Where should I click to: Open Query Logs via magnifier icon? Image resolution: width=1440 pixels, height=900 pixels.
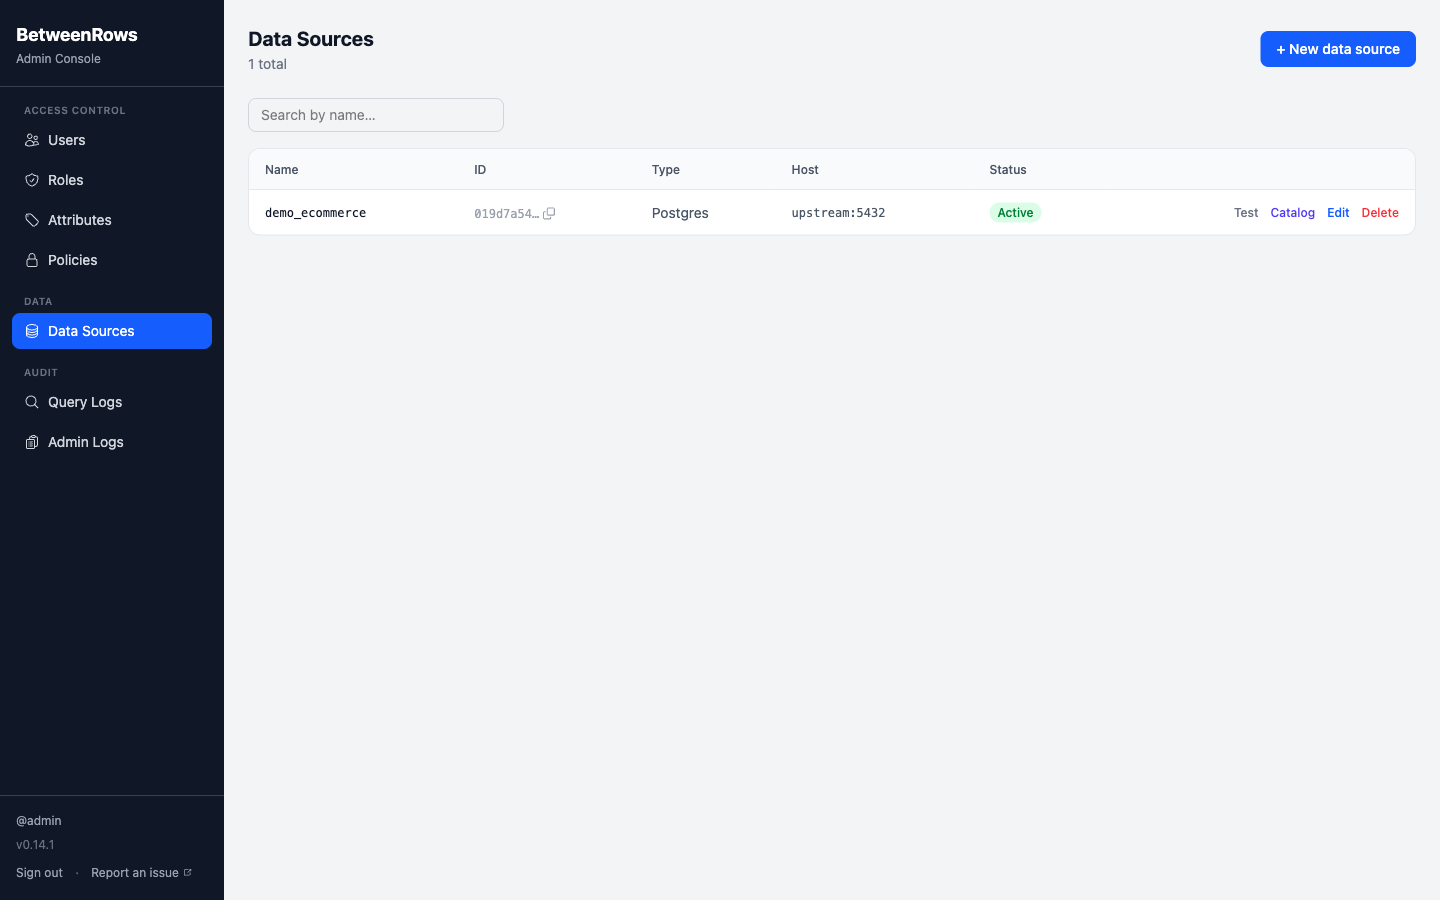32,402
